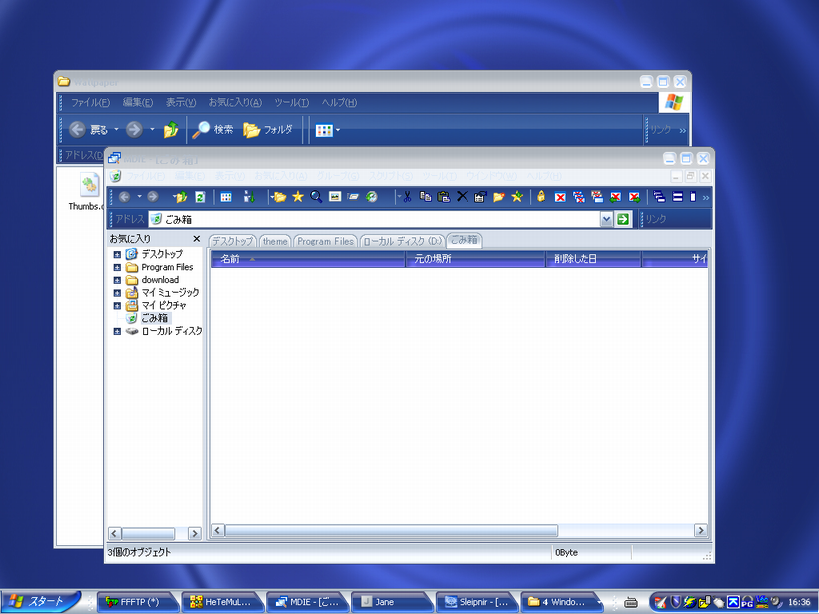Switch to FFFTP taskbar button
Image resolution: width=819 pixels, height=614 pixels.
(138, 602)
